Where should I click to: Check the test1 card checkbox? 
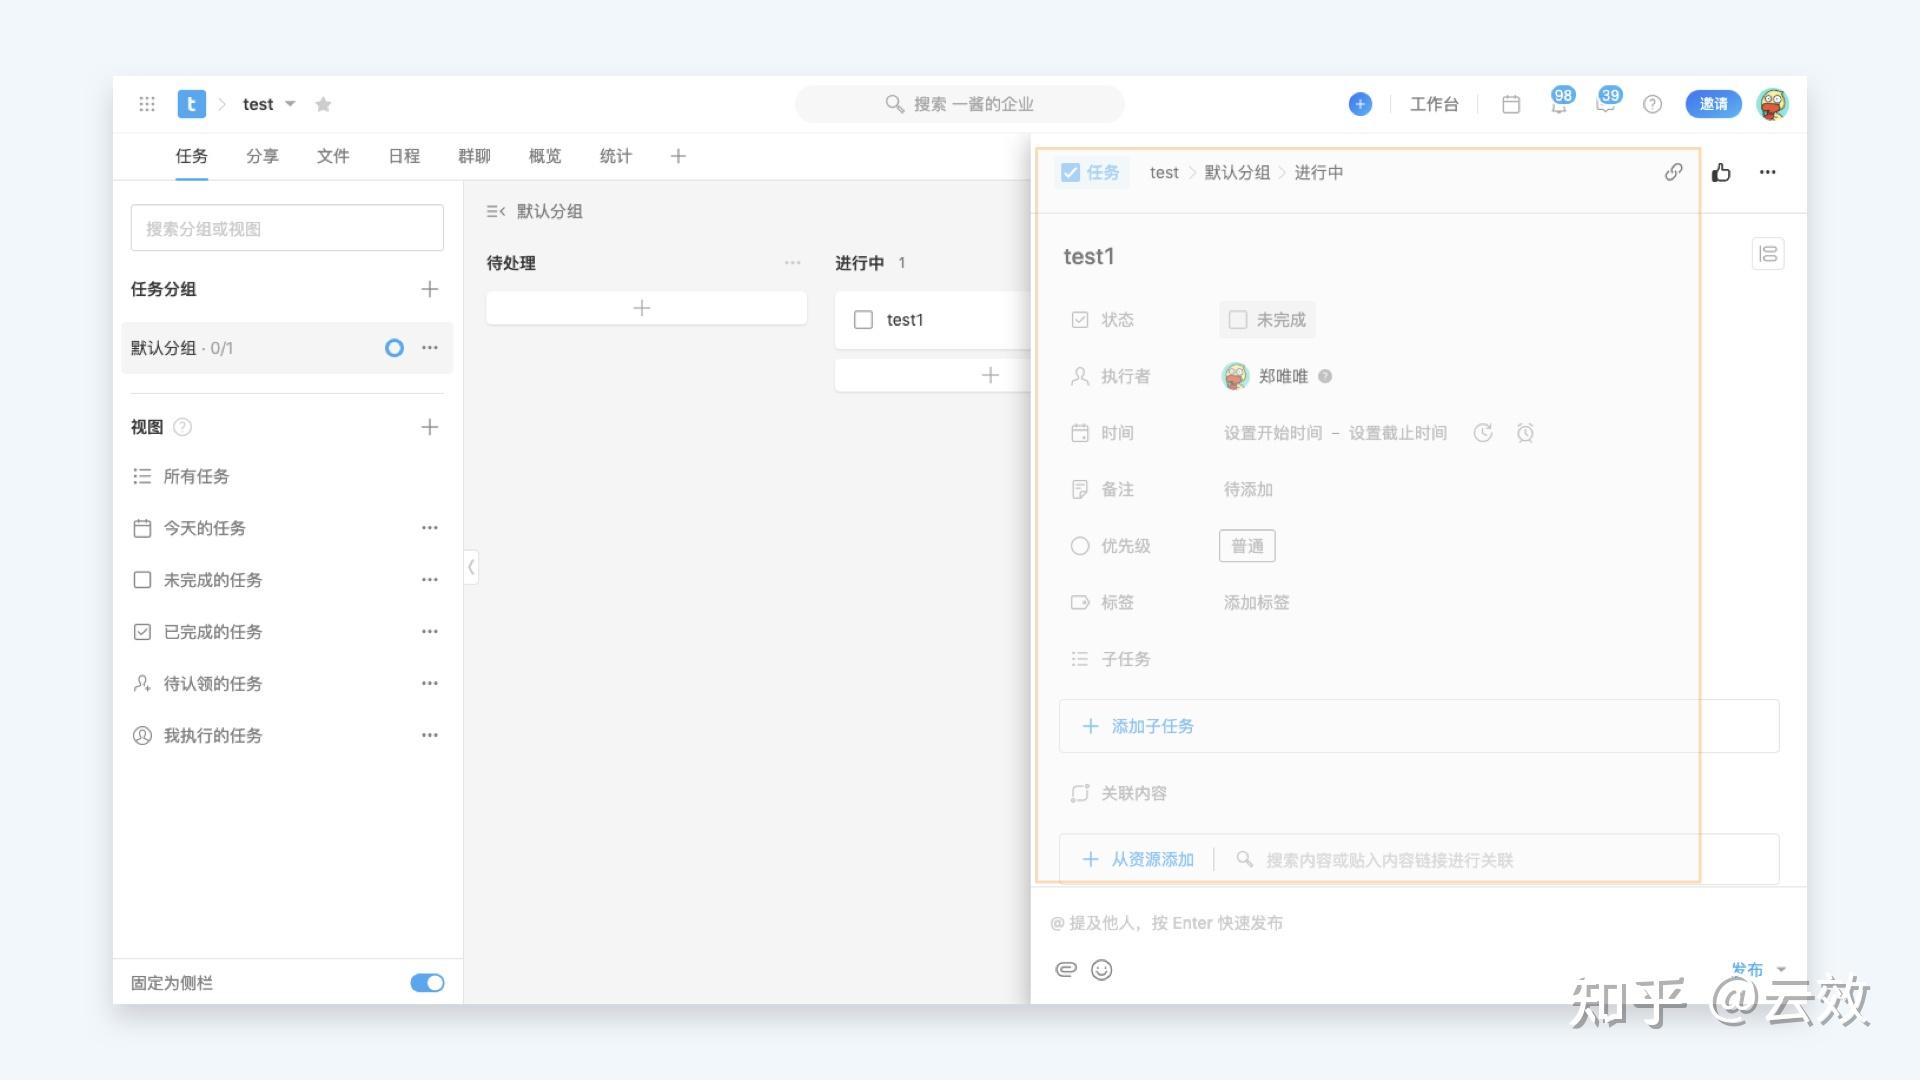(863, 320)
